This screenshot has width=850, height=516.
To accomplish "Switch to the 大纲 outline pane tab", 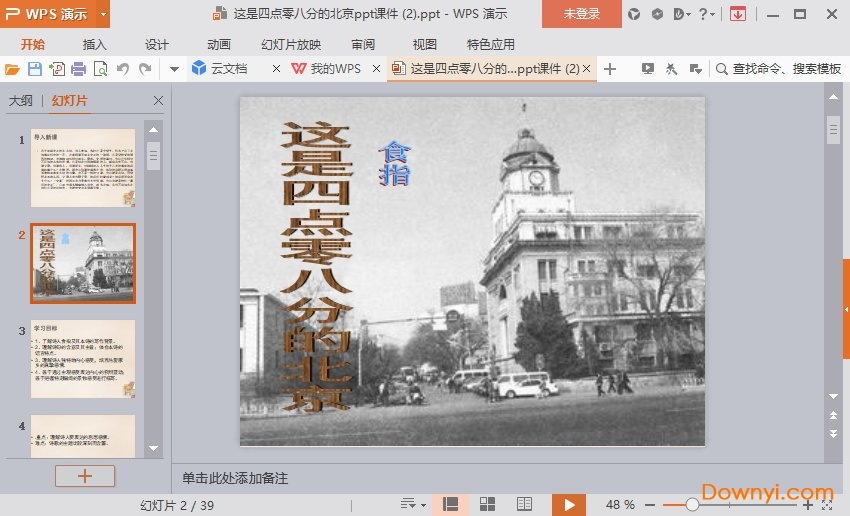I will [x=21, y=100].
